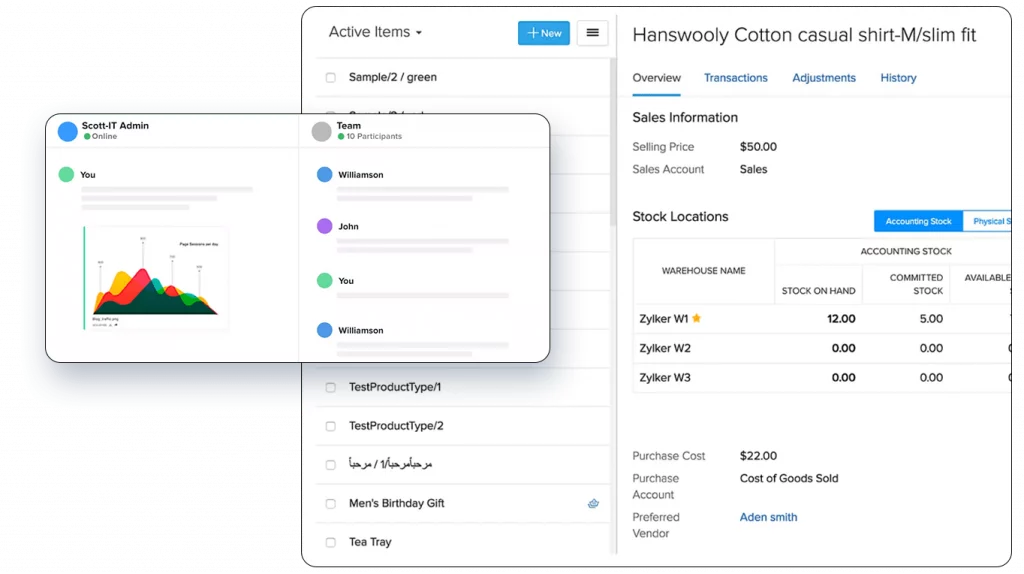The height and width of the screenshot is (574, 1024).
Task: Click the composite item icon on Men's Birthday Gift
Action: click(x=593, y=503)
